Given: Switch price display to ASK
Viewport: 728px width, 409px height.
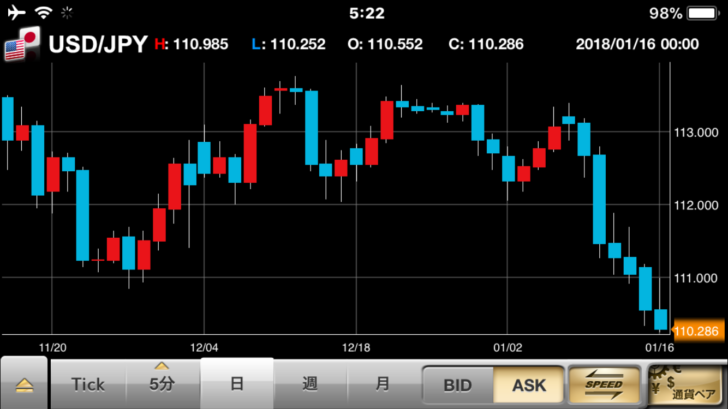Looking at the screenshot, I should (x=529, y=384).
